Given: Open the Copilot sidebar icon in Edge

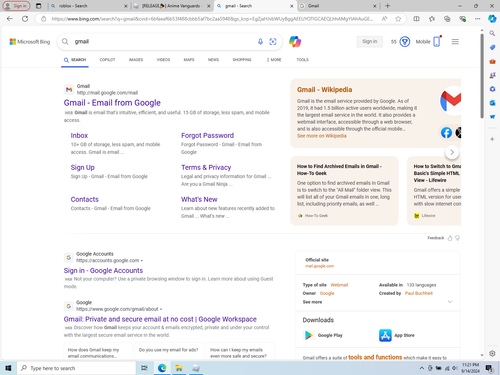Looking at the screenshot, I should click(x=492, y=19).
